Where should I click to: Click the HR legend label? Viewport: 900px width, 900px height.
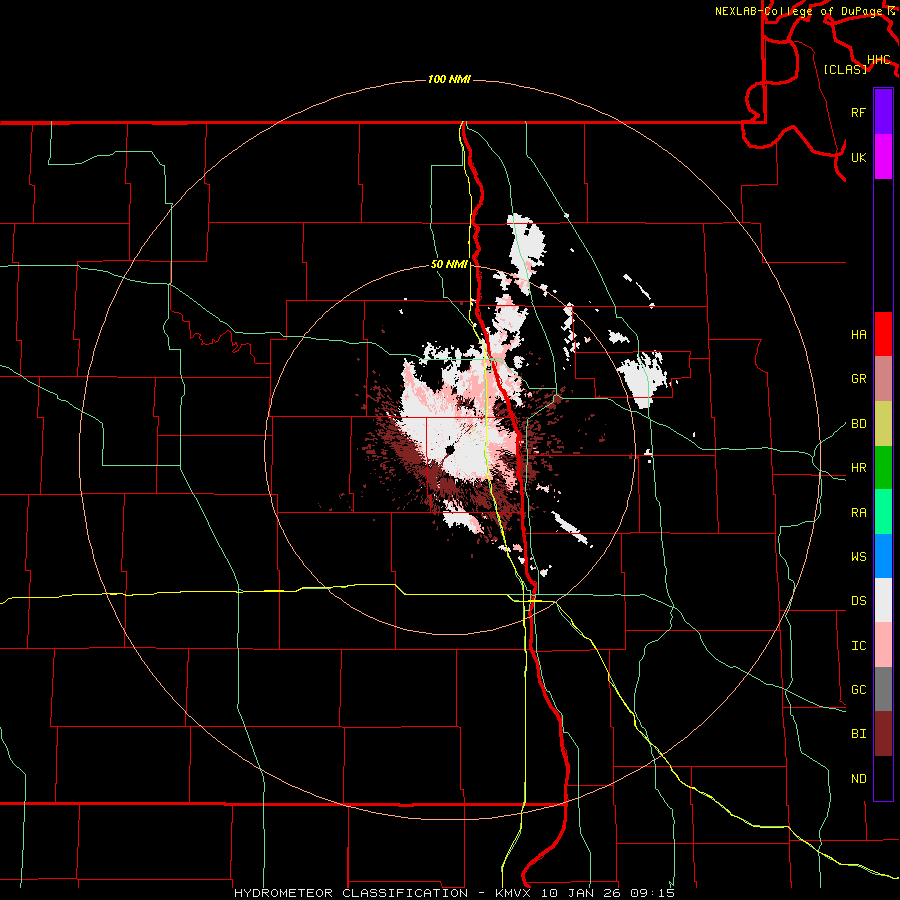point(858,468)
